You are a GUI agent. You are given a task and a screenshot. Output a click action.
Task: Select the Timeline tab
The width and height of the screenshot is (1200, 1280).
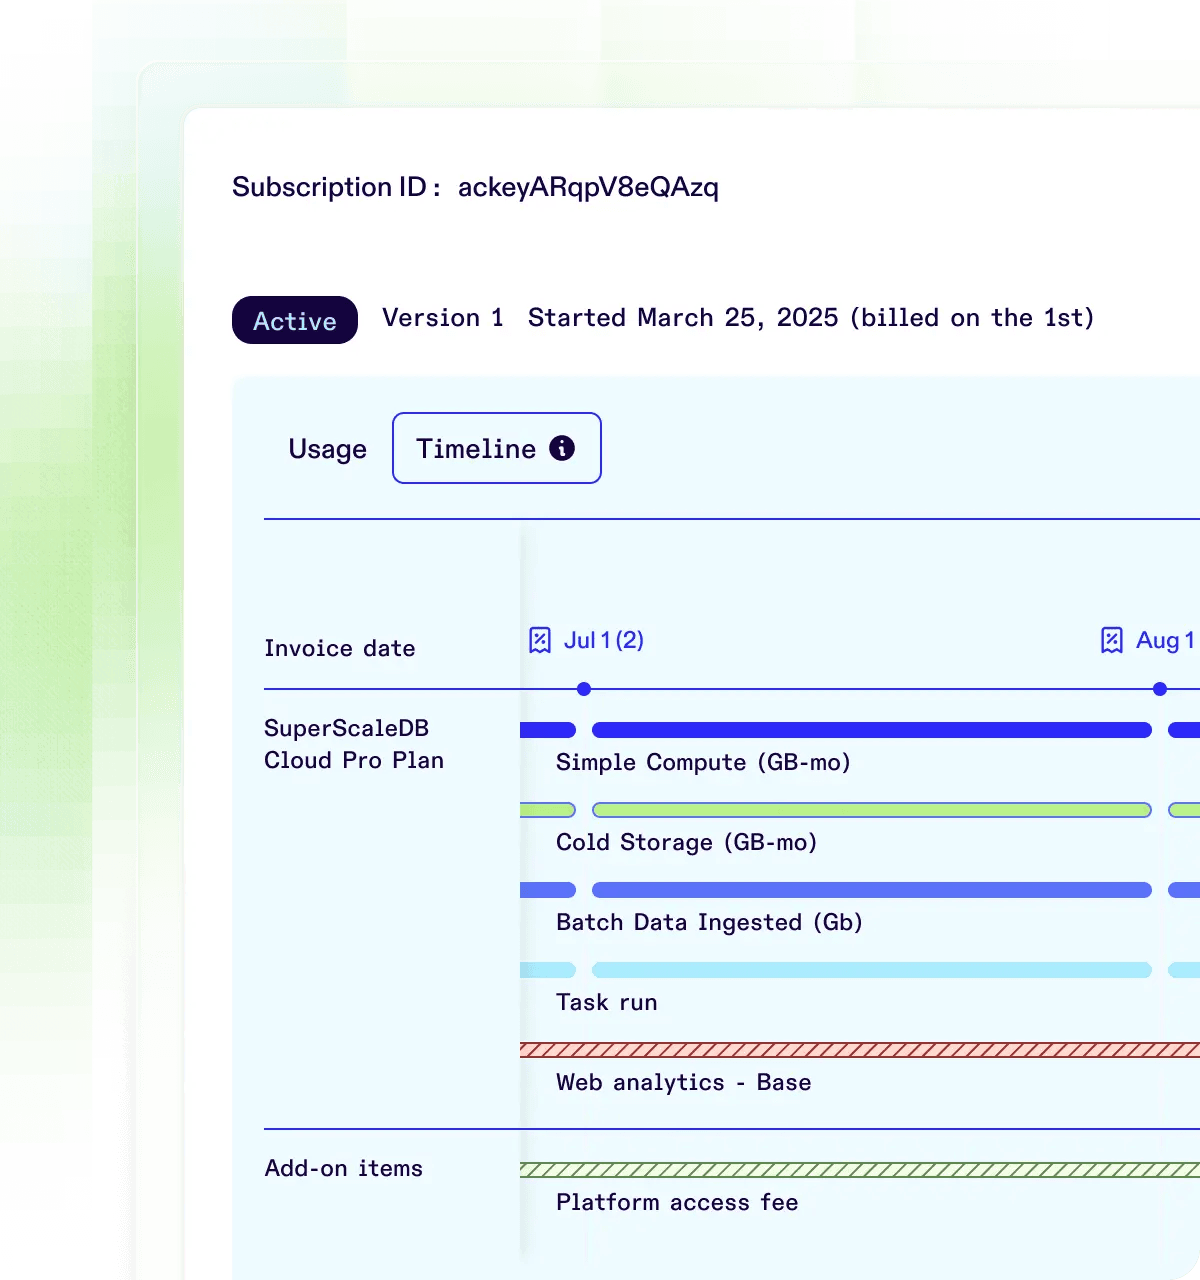point(477,449)
